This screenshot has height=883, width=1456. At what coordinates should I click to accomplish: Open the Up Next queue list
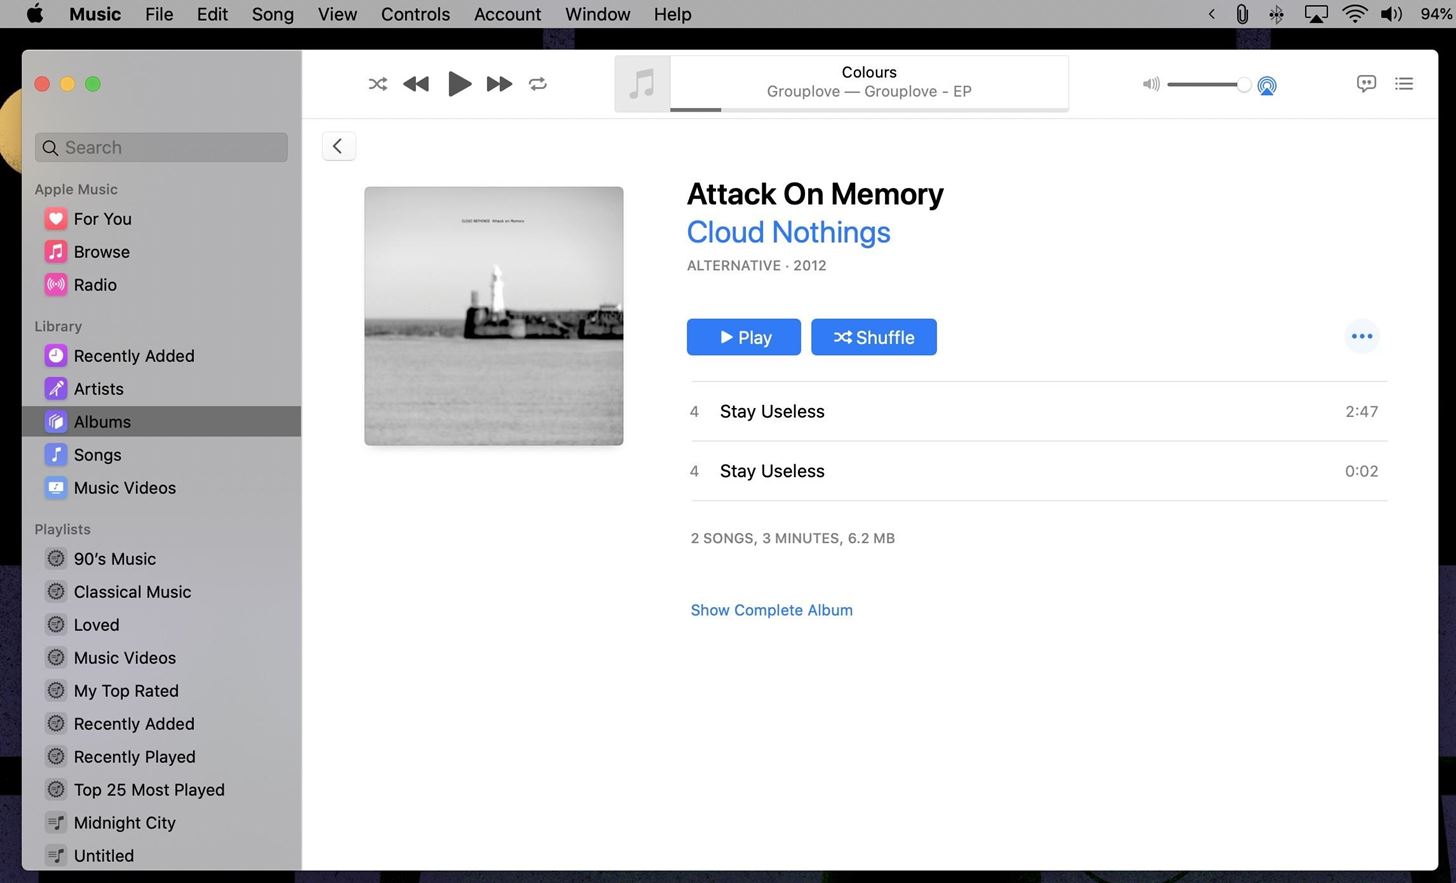(1404, 84)
